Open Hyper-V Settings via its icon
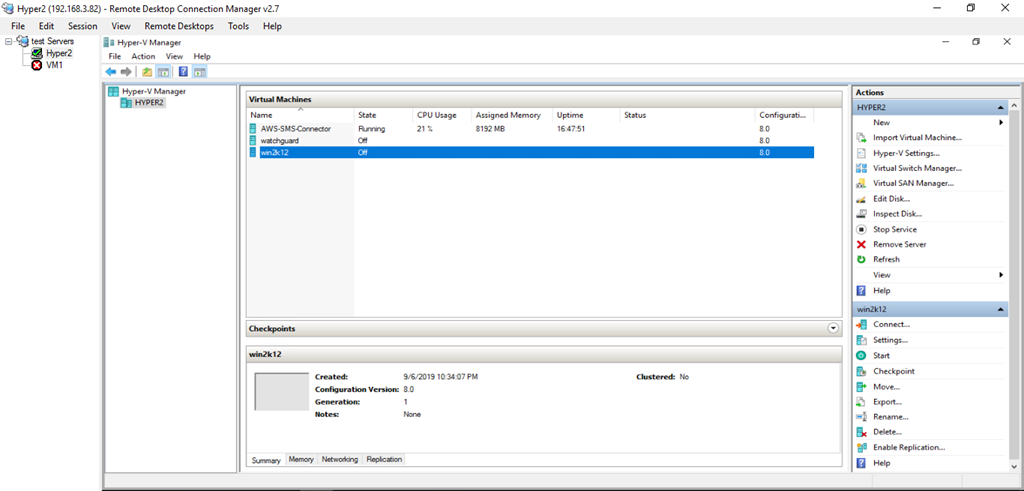 point(861,153)
